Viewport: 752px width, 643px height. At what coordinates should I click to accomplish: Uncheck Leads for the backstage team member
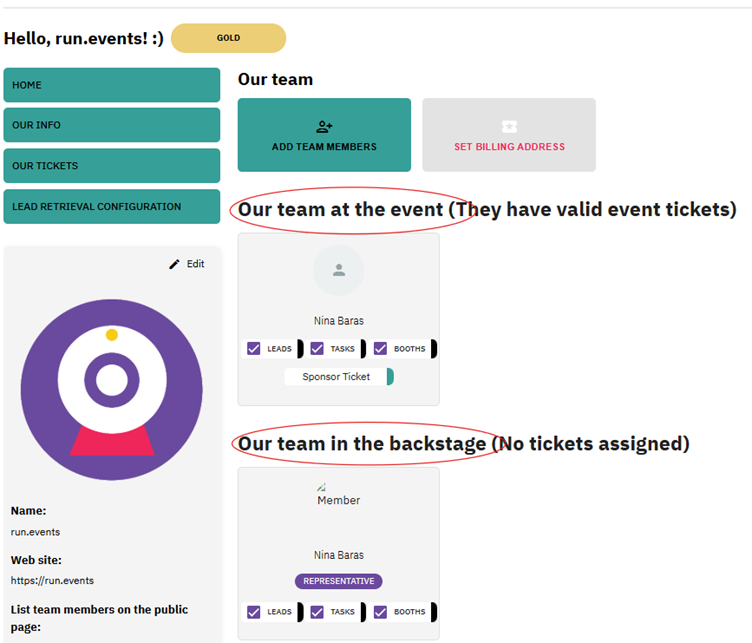coord(254,612)
